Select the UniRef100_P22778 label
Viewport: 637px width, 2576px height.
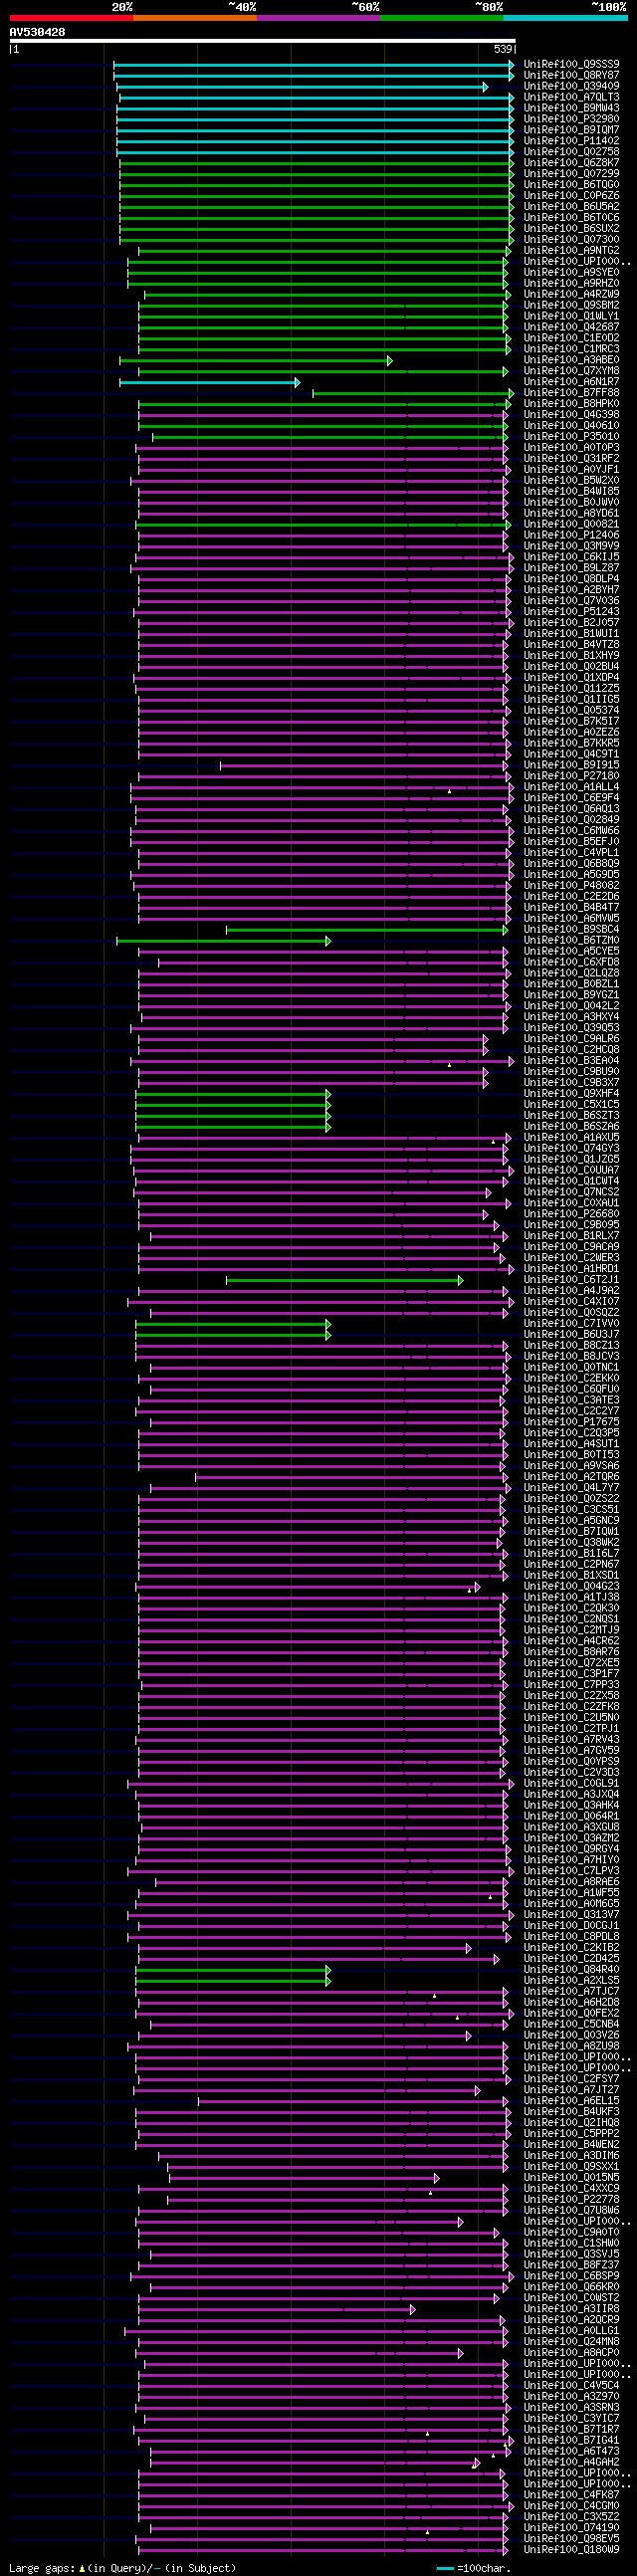pyautogui.click(x=571, y=2199)
